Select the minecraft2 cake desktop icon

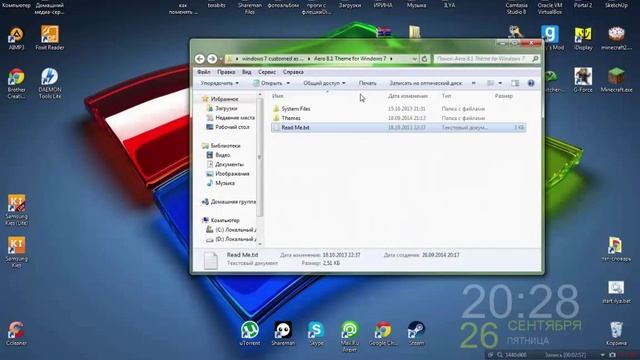616,38
